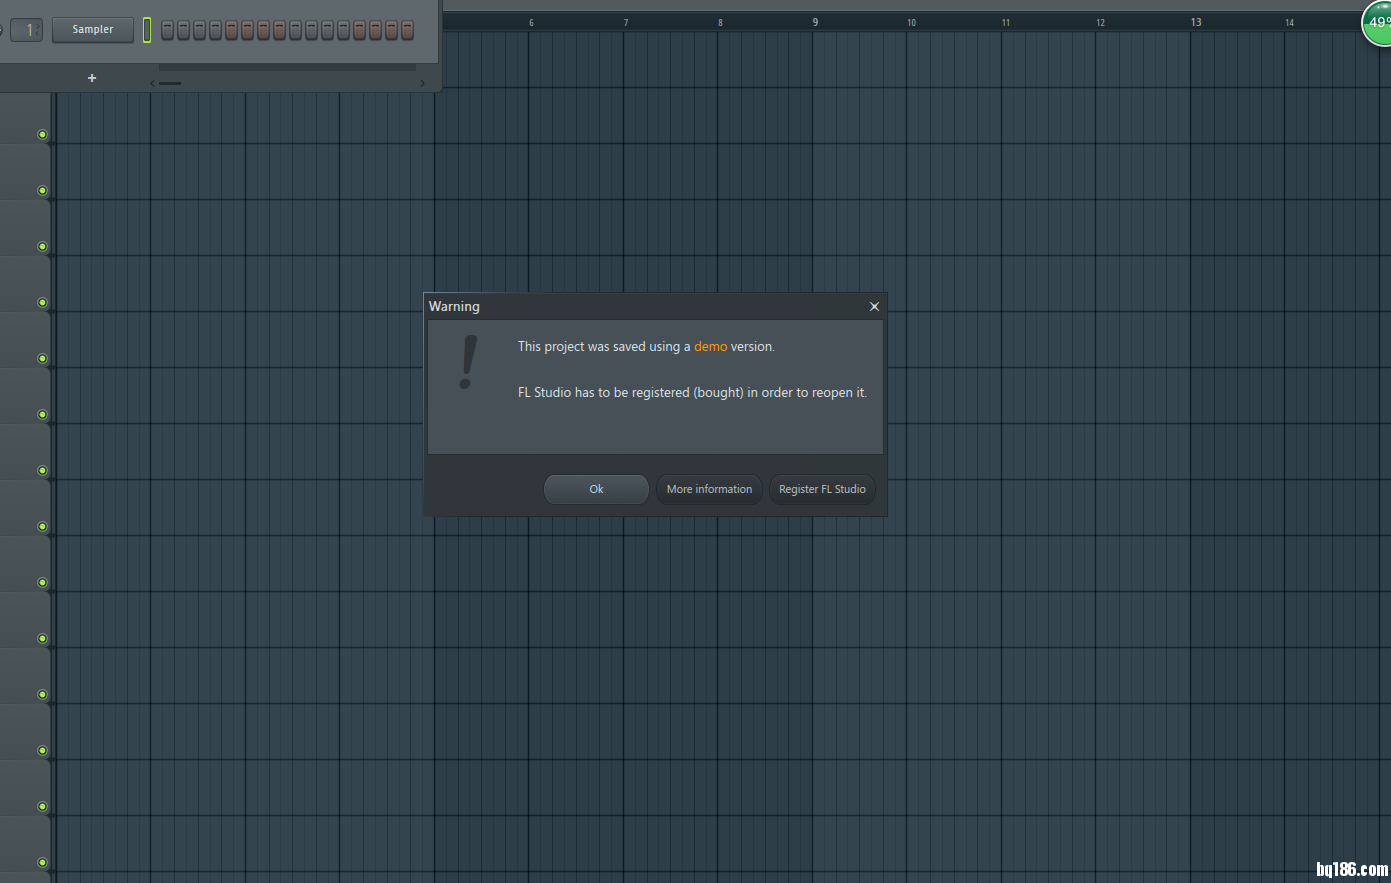Jump to bar 12 on the playlist ruler
Image resolution: width=1391 pixels, height=883 pixels.
click(1100, 22)
